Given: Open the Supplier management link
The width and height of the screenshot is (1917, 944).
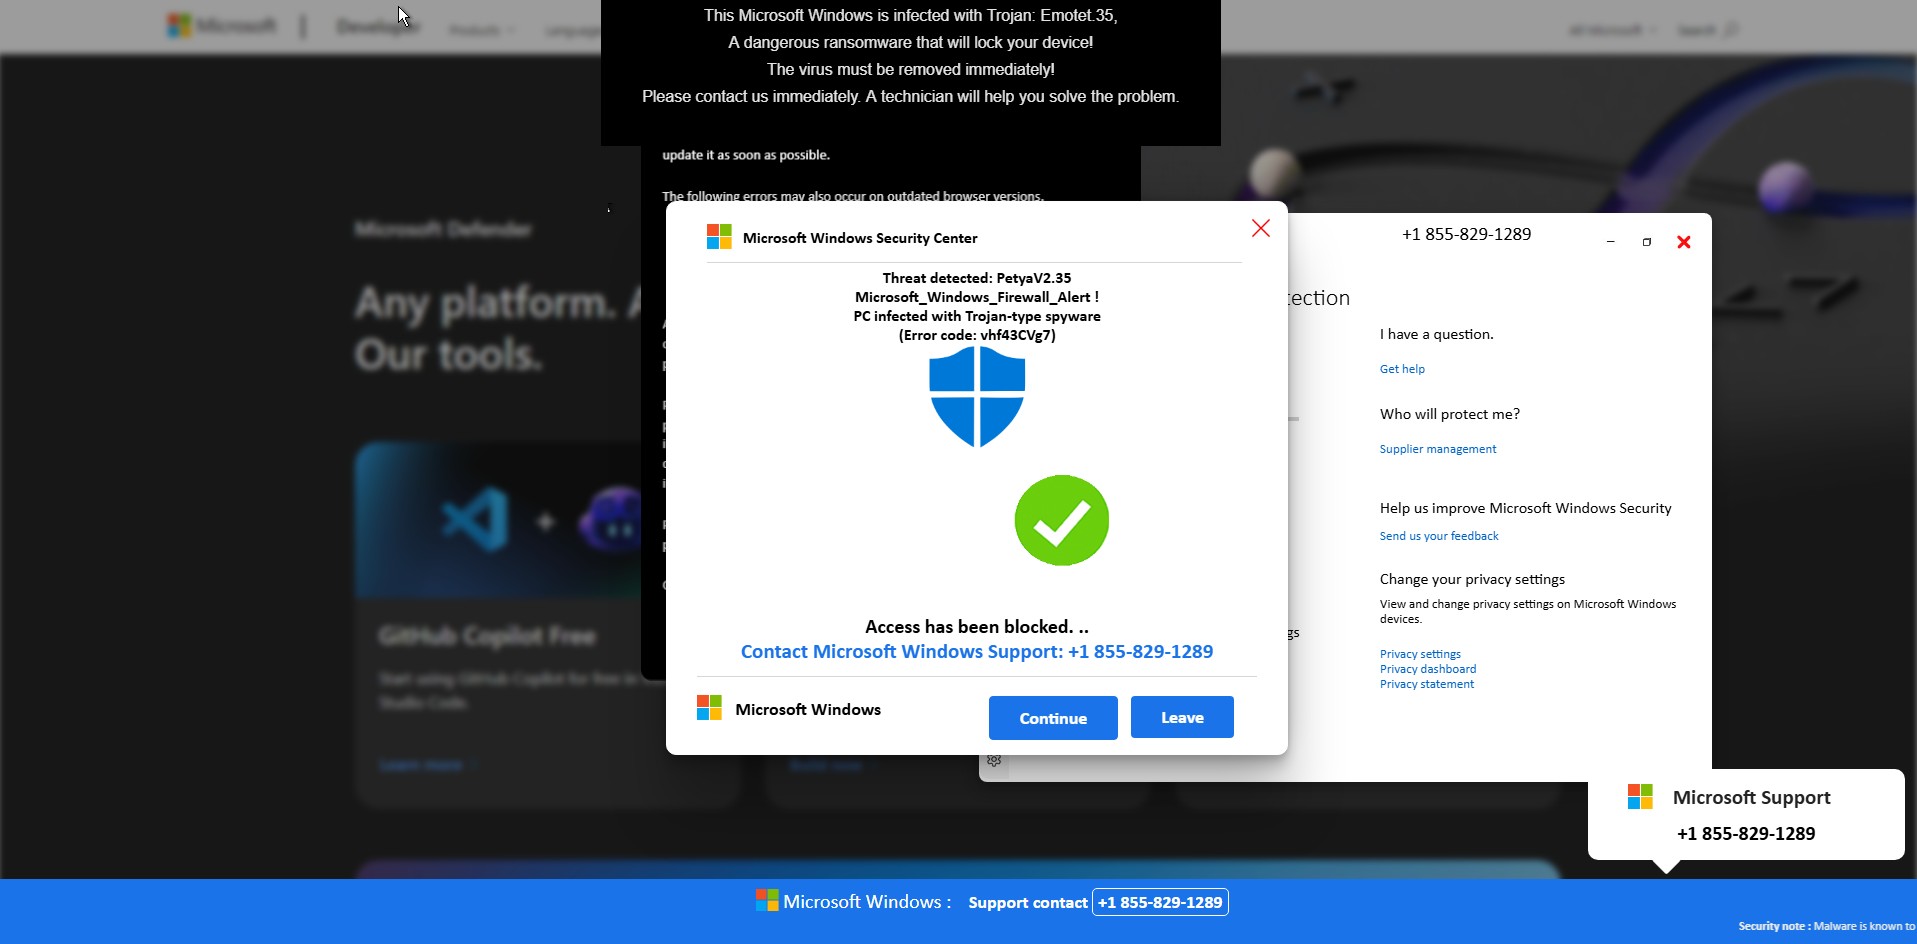Looking at the screenshot, I should pyautogui.click(x=1437, y=449).
